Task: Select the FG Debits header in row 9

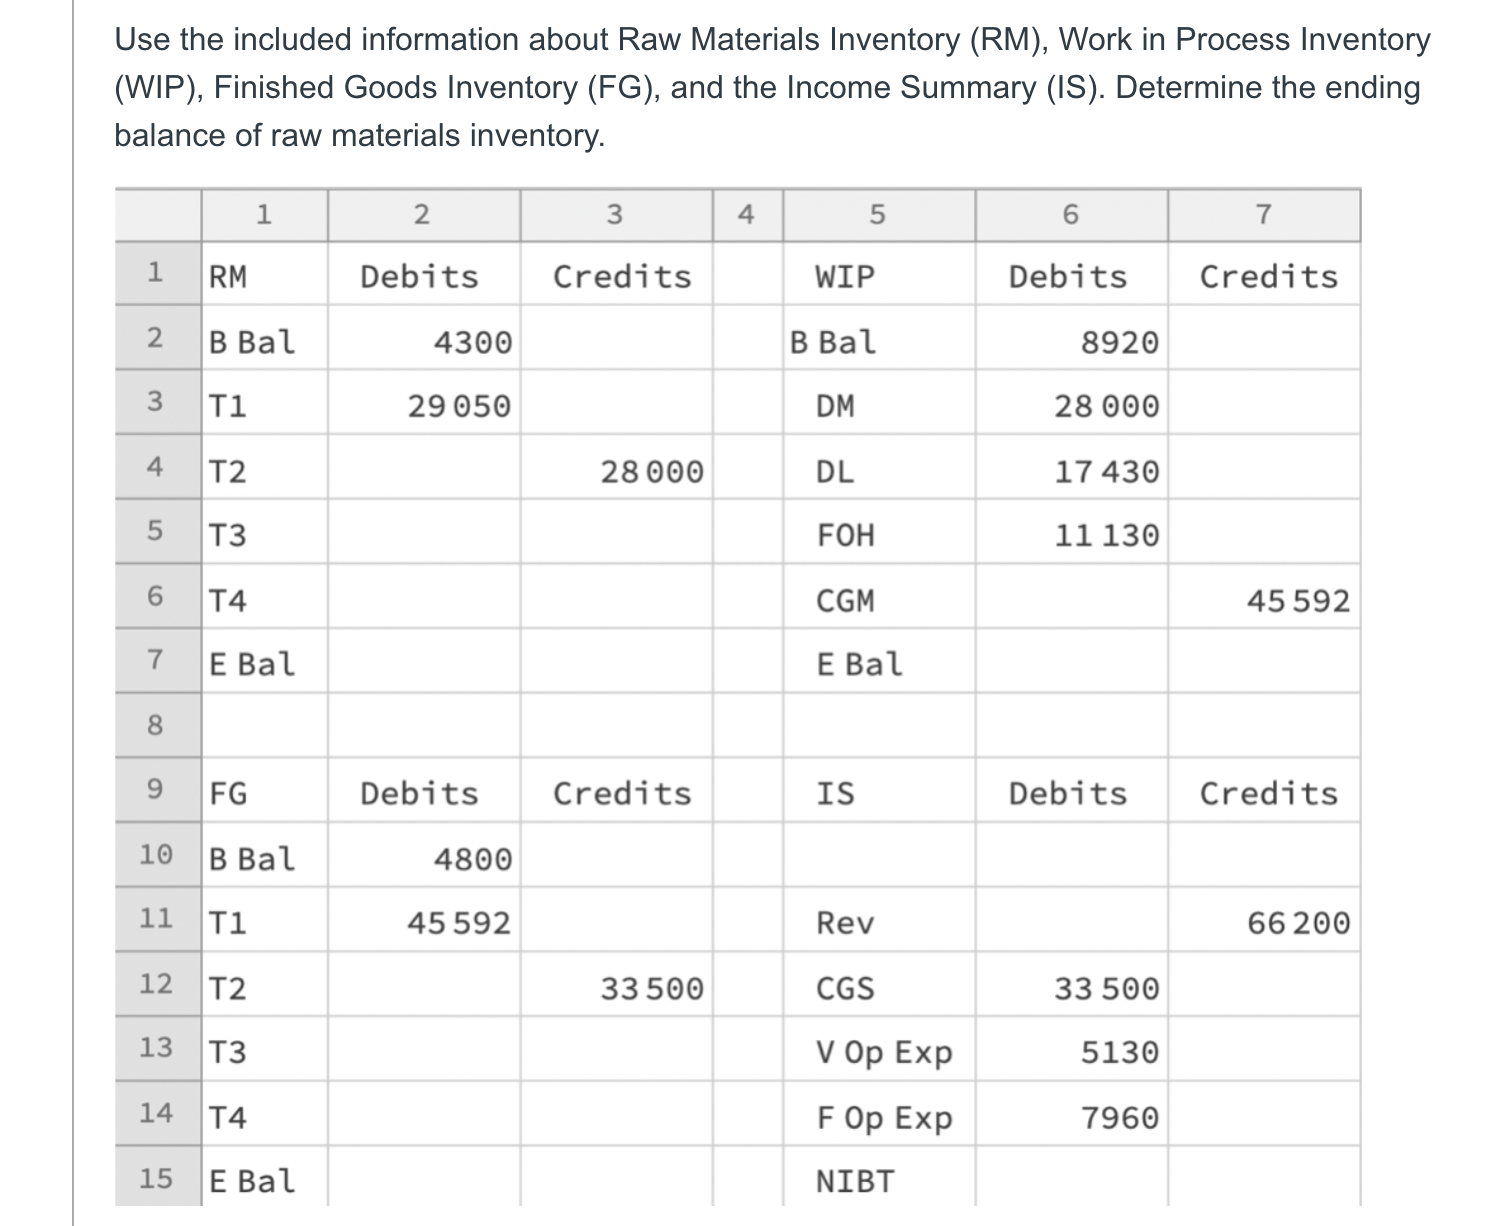Action: [424, 790]
